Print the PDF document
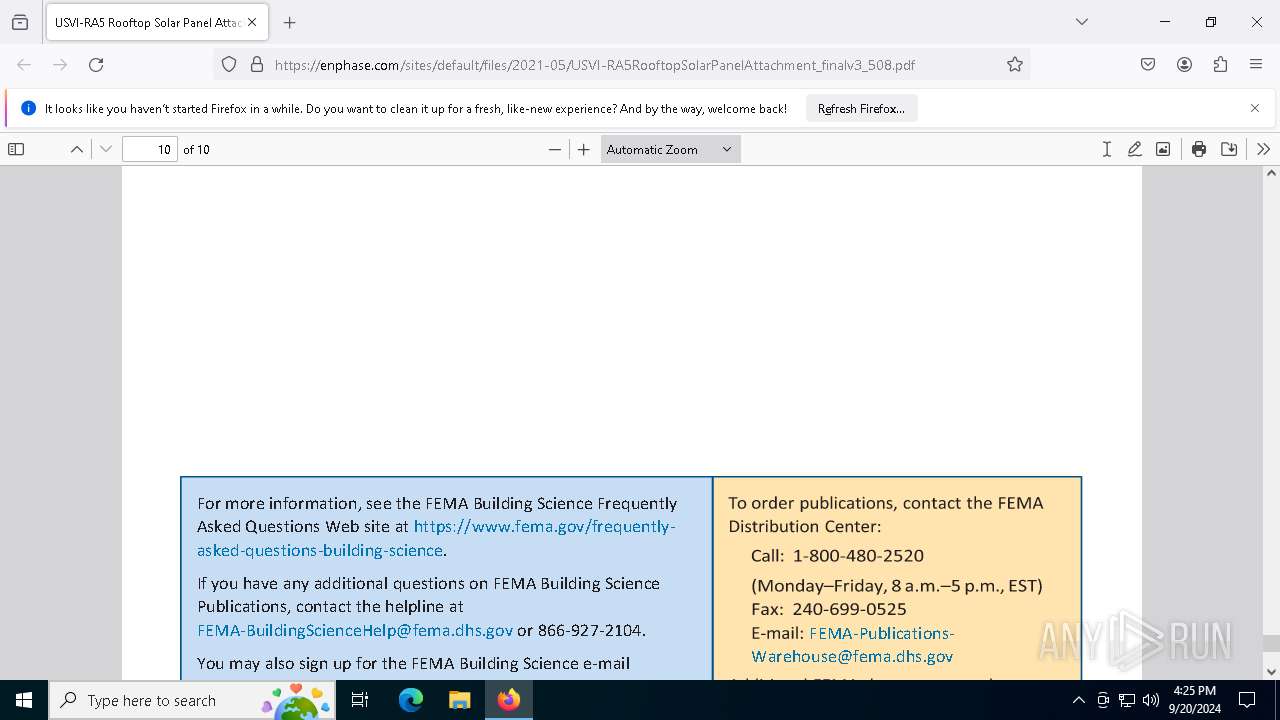This screenshot has height=720, width=1280. tap(1199, 149)
